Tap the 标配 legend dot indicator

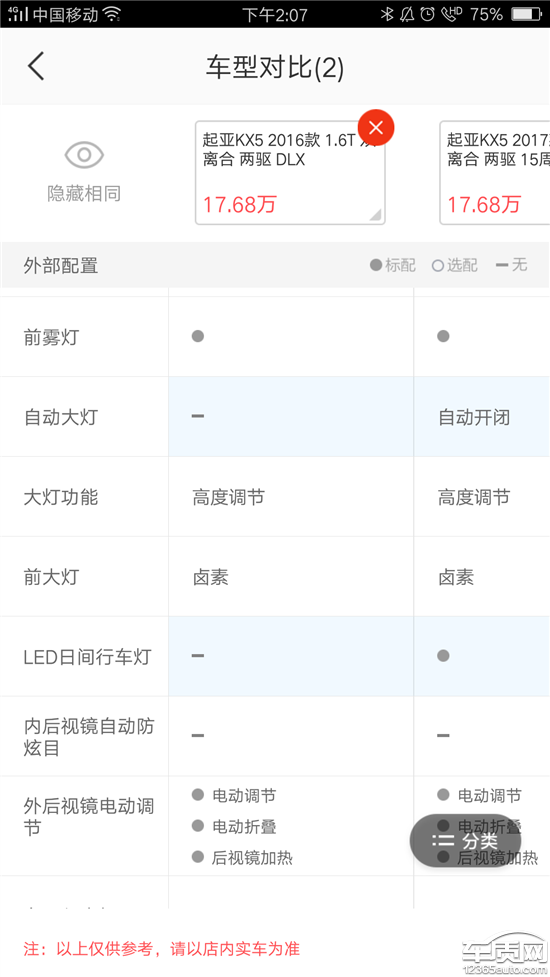(376, 265)
